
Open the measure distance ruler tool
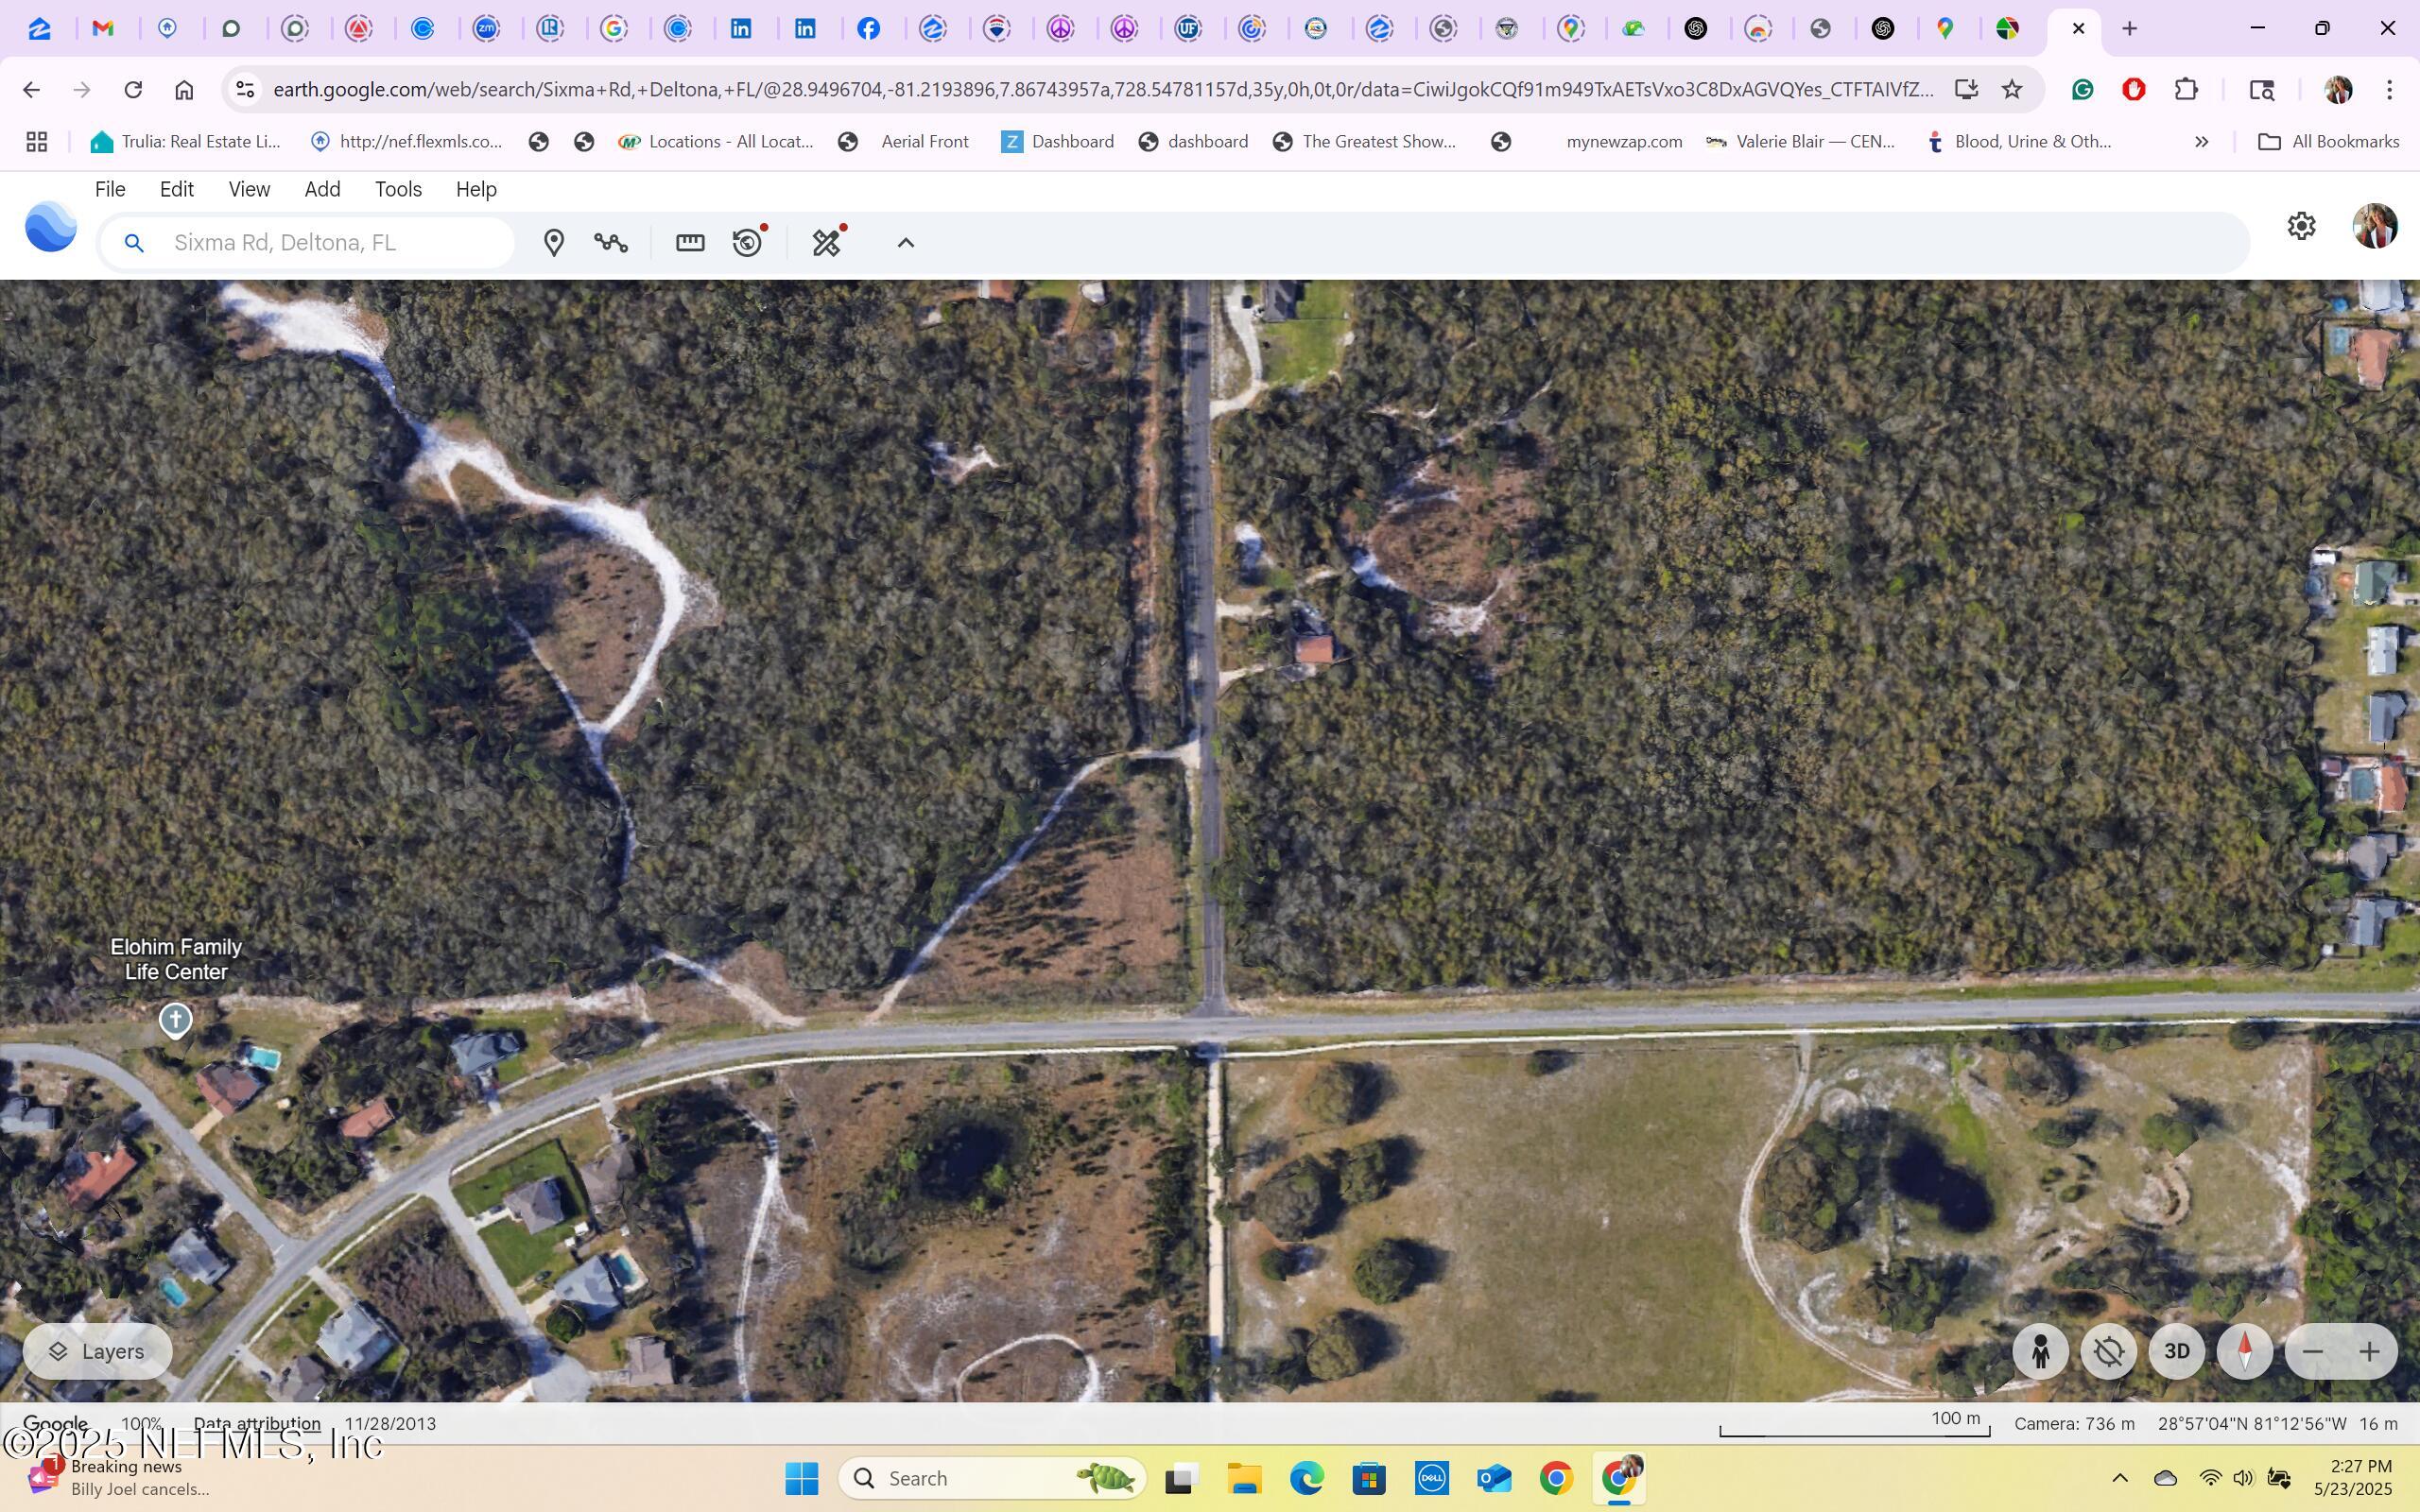tap(690, 242)
